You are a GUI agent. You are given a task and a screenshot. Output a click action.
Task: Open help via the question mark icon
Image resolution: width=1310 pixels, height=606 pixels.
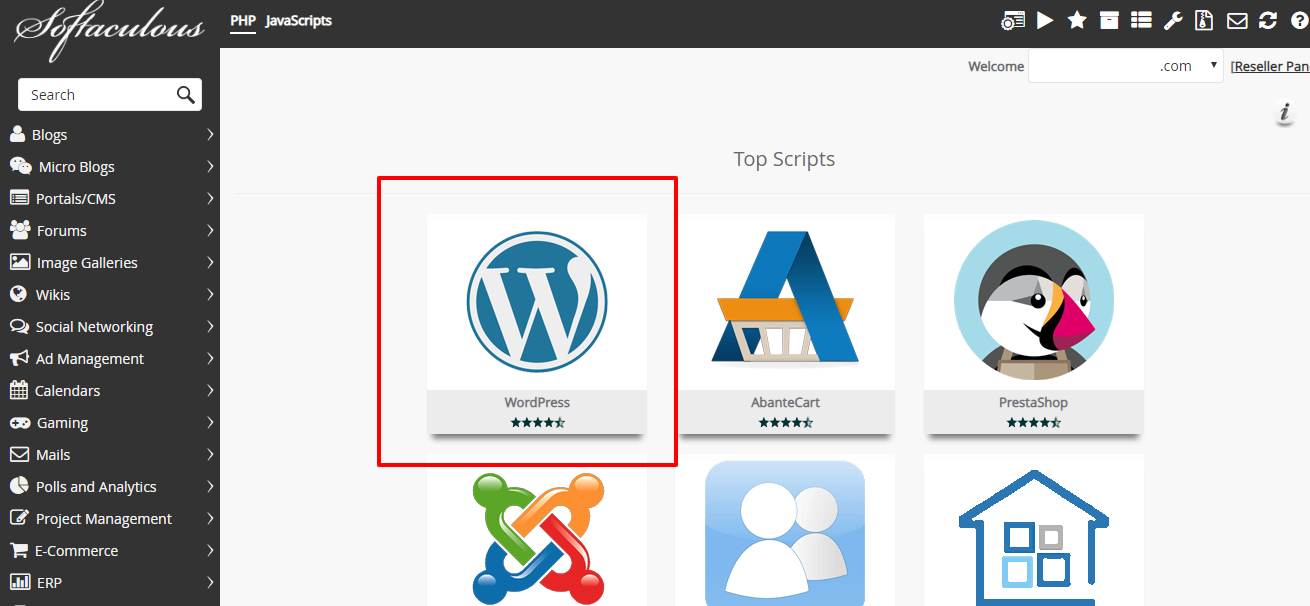(x=1299, y=20)
